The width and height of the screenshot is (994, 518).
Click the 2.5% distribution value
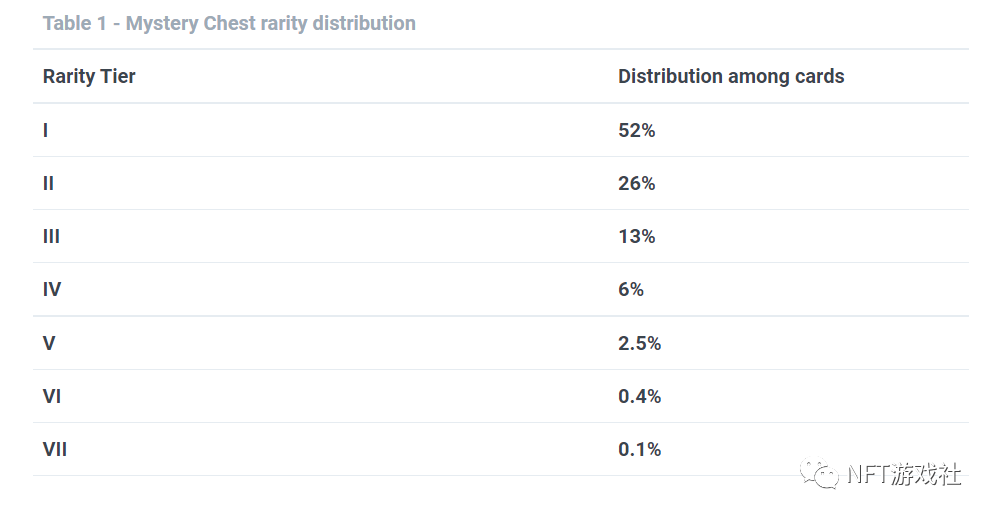pyautogui.click(x=640, y=343)
